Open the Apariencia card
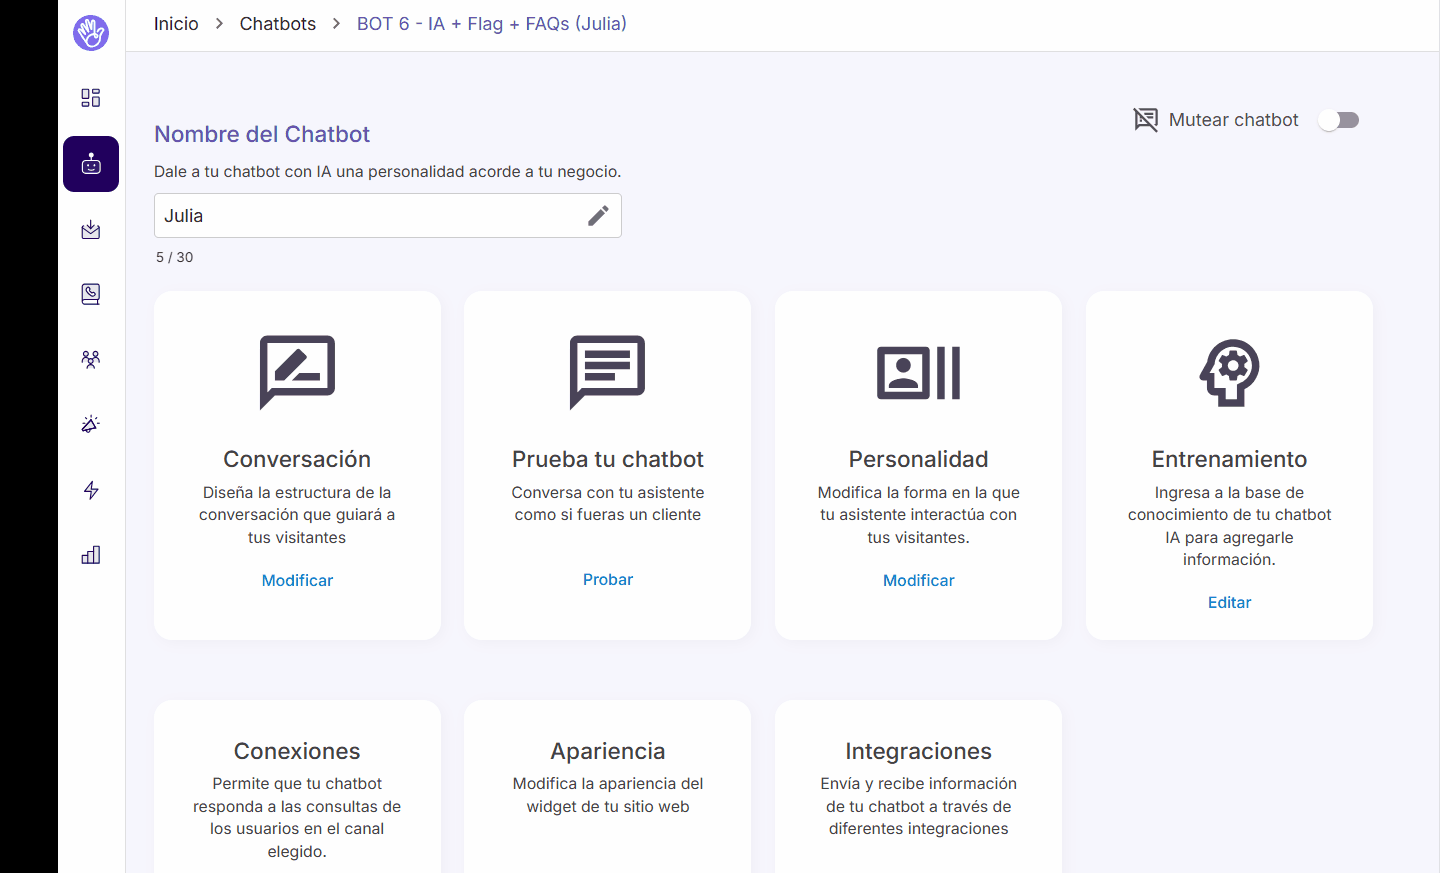1440x873 pixels. (608, 787)
